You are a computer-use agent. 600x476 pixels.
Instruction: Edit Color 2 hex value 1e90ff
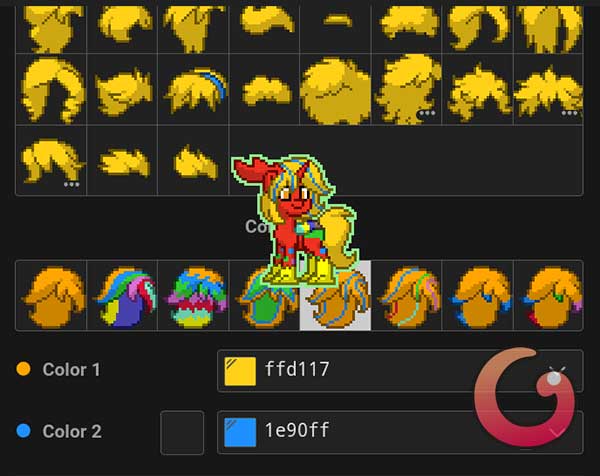tap(297, 430)
